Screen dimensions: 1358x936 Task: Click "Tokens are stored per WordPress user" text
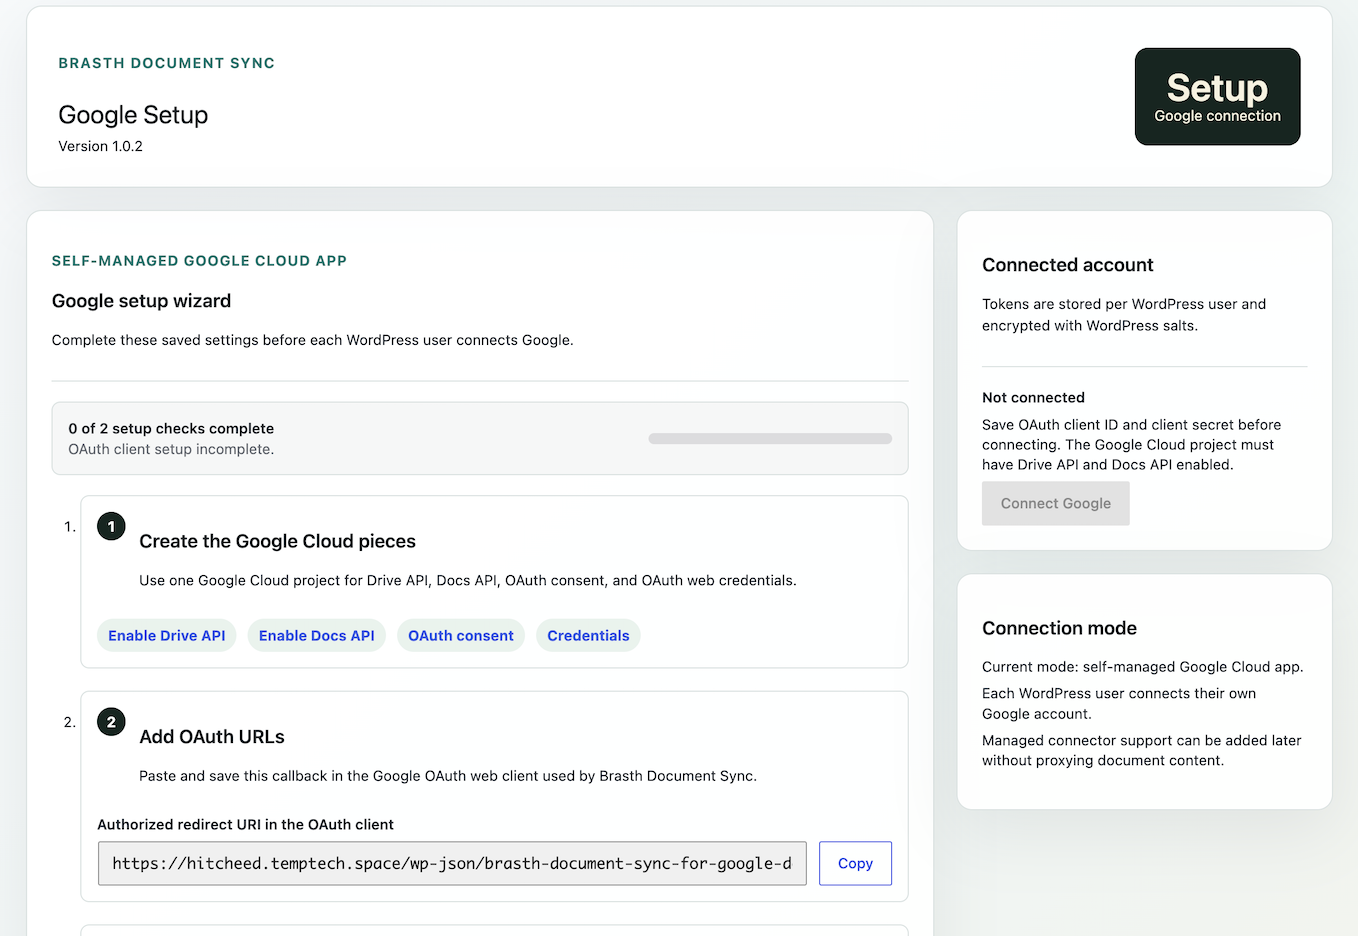tap(1124, 315)
